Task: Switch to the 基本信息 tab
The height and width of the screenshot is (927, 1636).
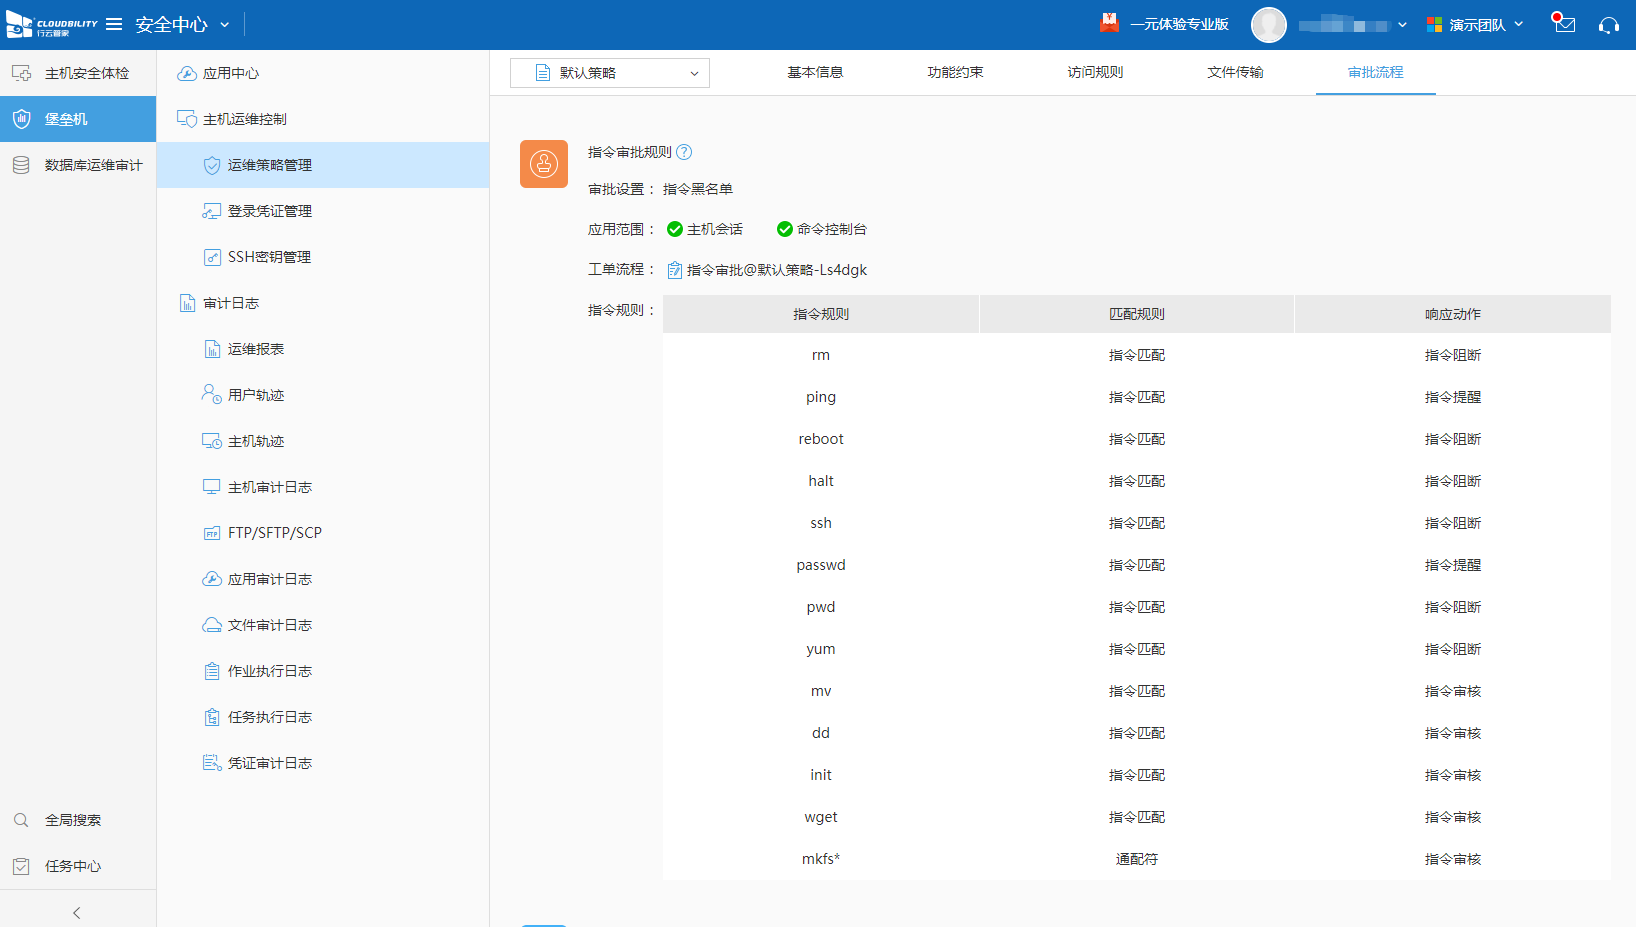Action: coord(816,72)
